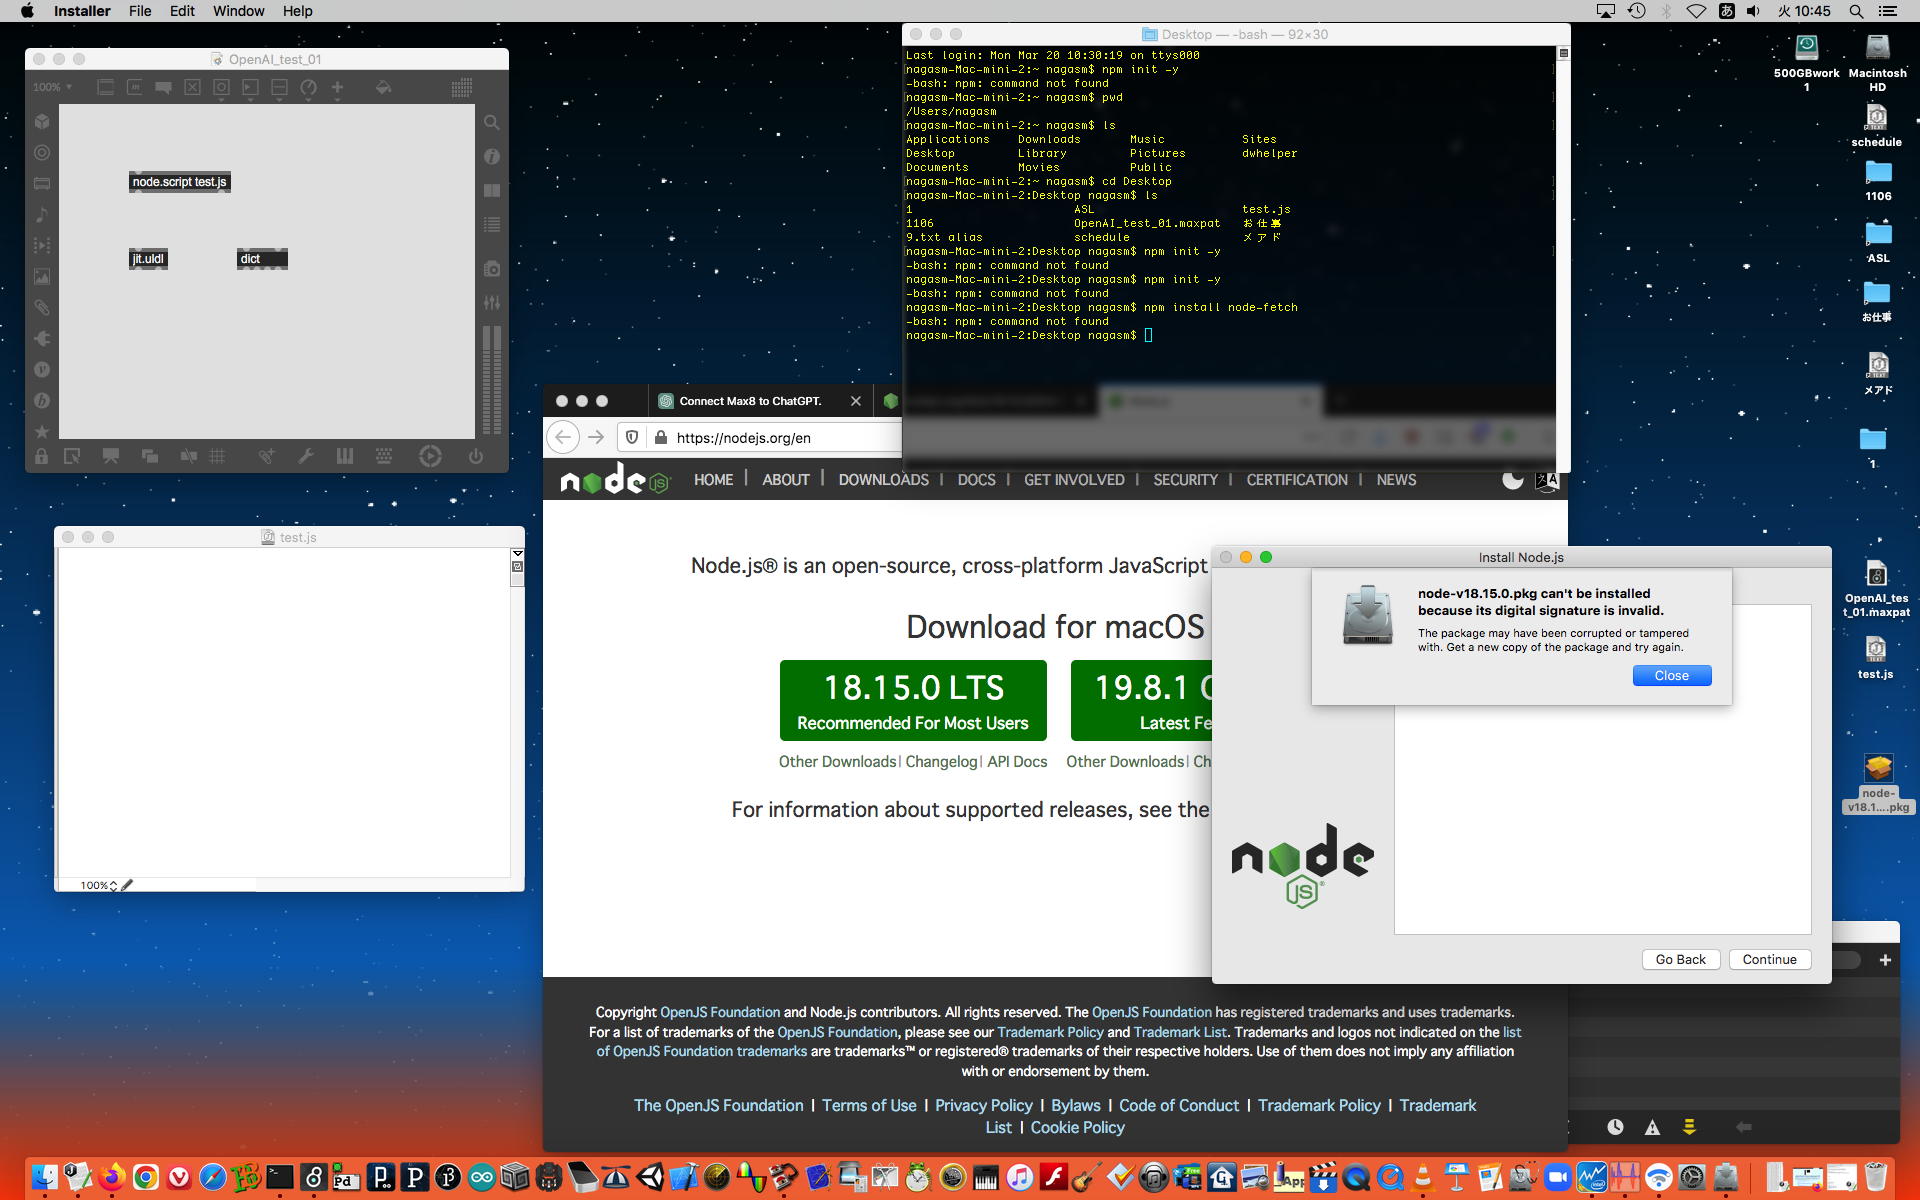Click the format palette paint bucket icon
This screenshot has width=1920, height=1200.
point(383,88)
